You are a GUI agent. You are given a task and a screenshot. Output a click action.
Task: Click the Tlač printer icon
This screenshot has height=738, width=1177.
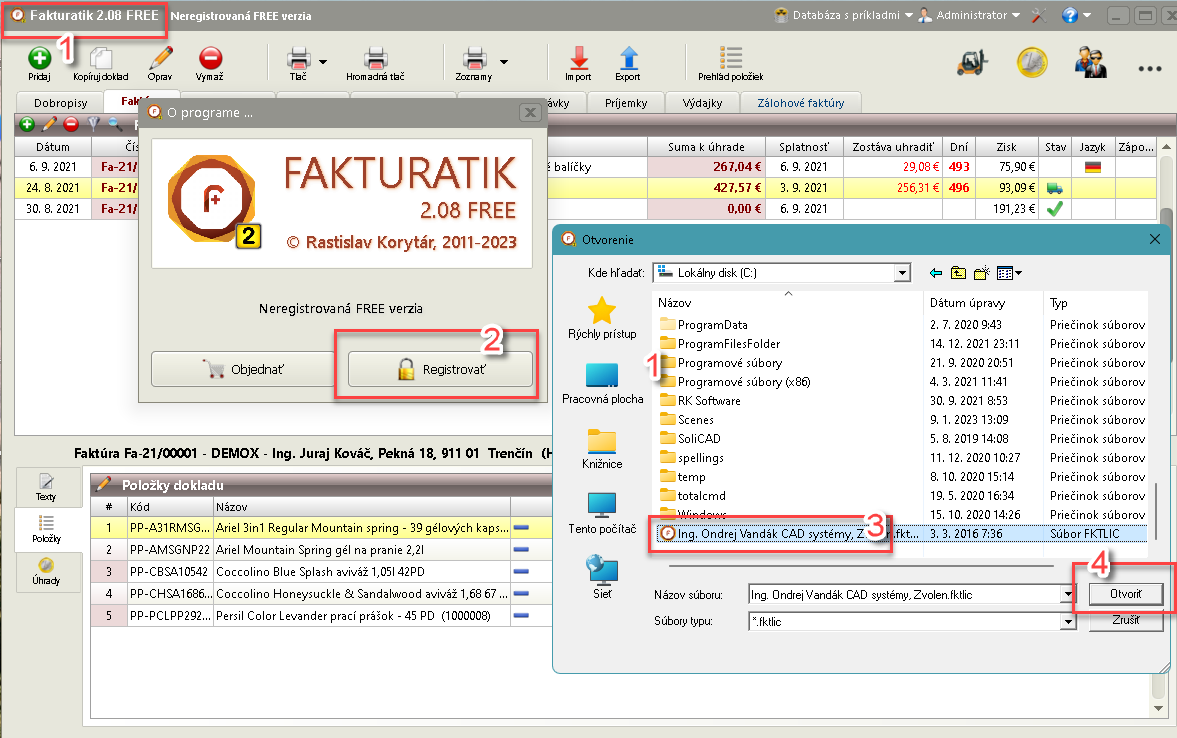coord(299,59)
